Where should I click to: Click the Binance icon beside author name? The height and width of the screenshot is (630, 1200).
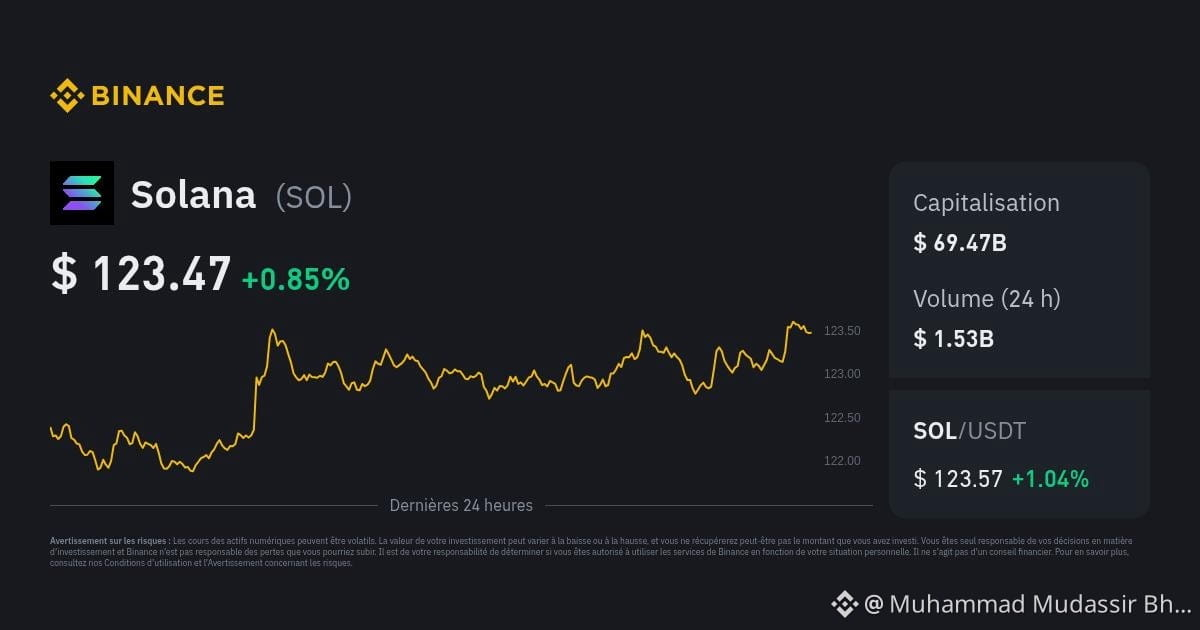click(x=845, y=603)
